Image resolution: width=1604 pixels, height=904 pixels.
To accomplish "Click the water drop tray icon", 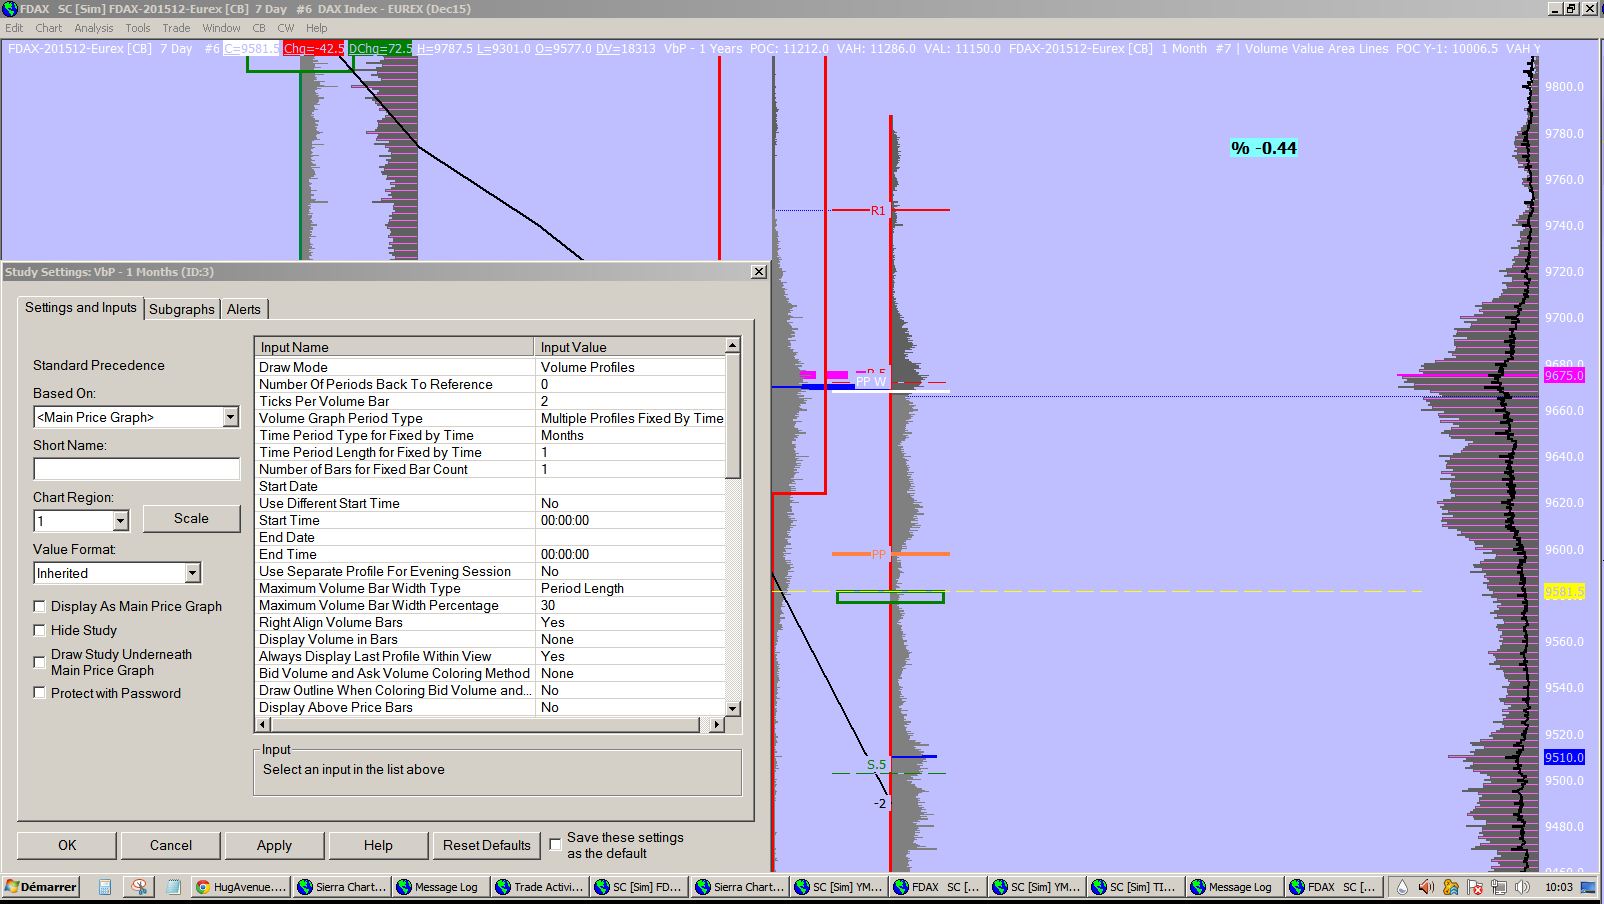I will [1402, 887].
